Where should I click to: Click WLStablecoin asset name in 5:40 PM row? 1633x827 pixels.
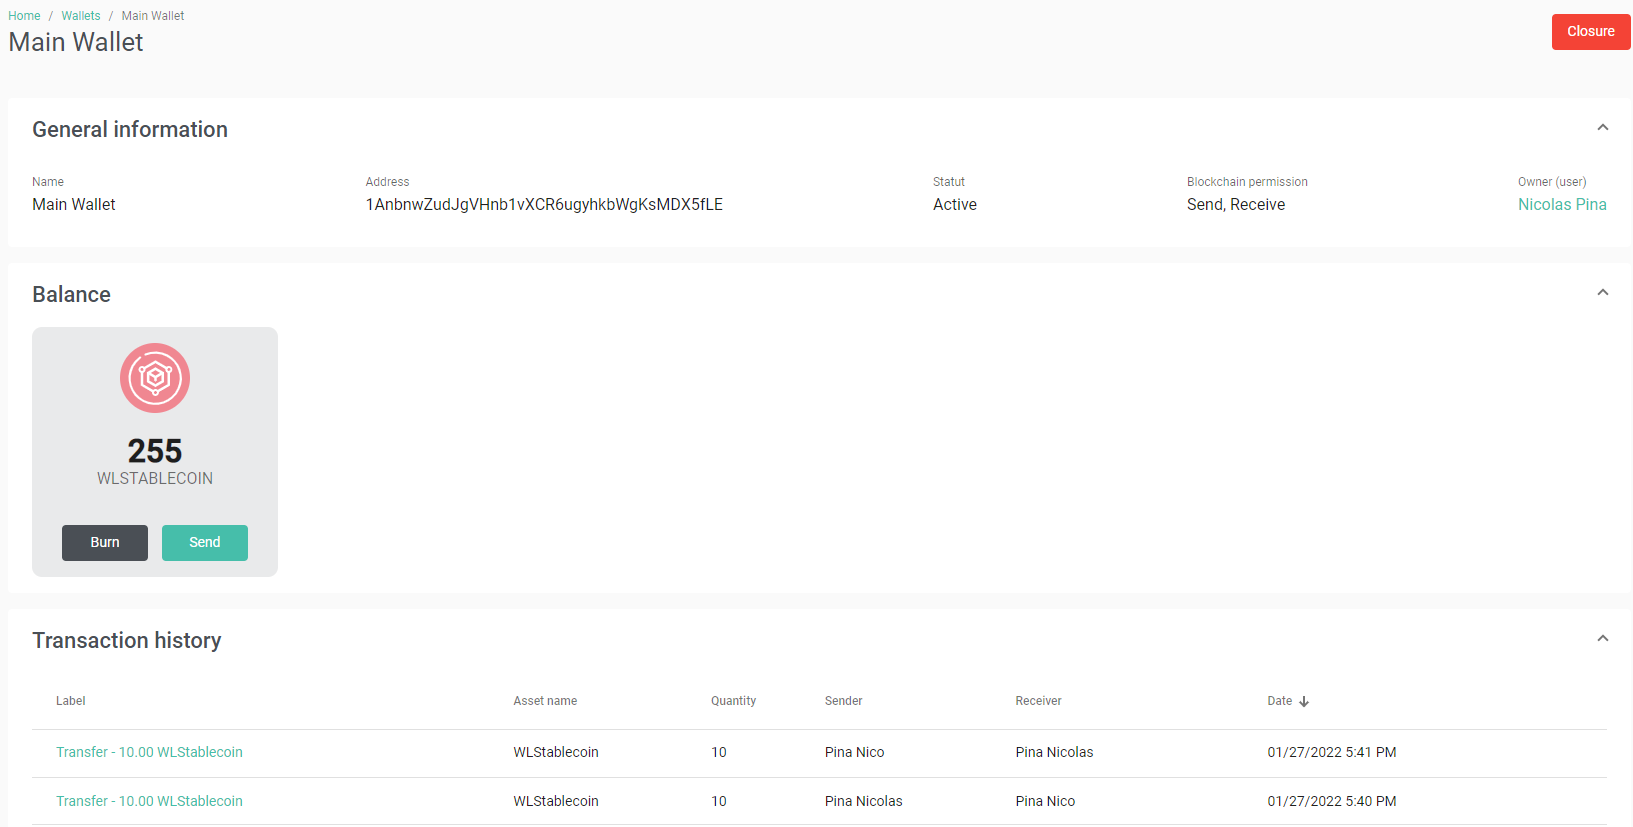pyautogui.click(x=556, y=801)
